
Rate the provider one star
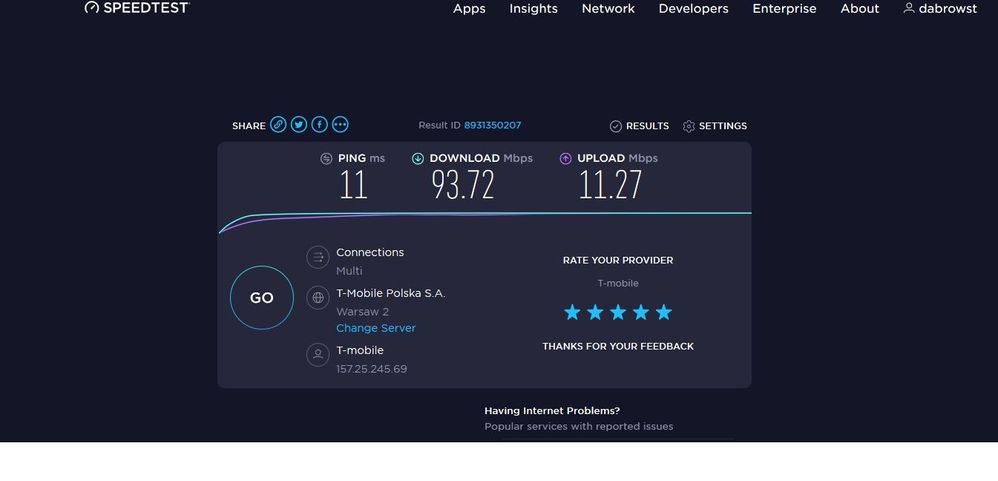(x=572, y=312)
